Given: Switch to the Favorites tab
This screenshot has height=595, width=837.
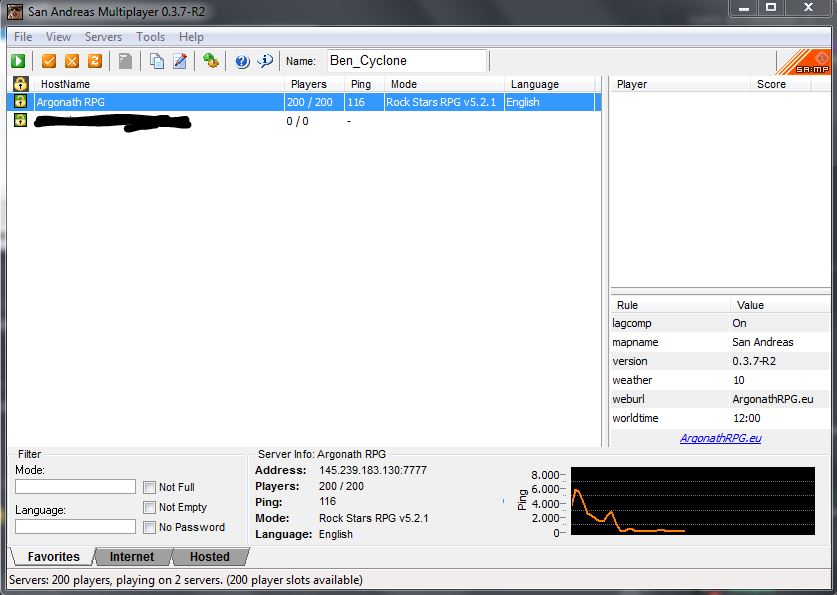Looking at the screenshot, I should 53,557.
